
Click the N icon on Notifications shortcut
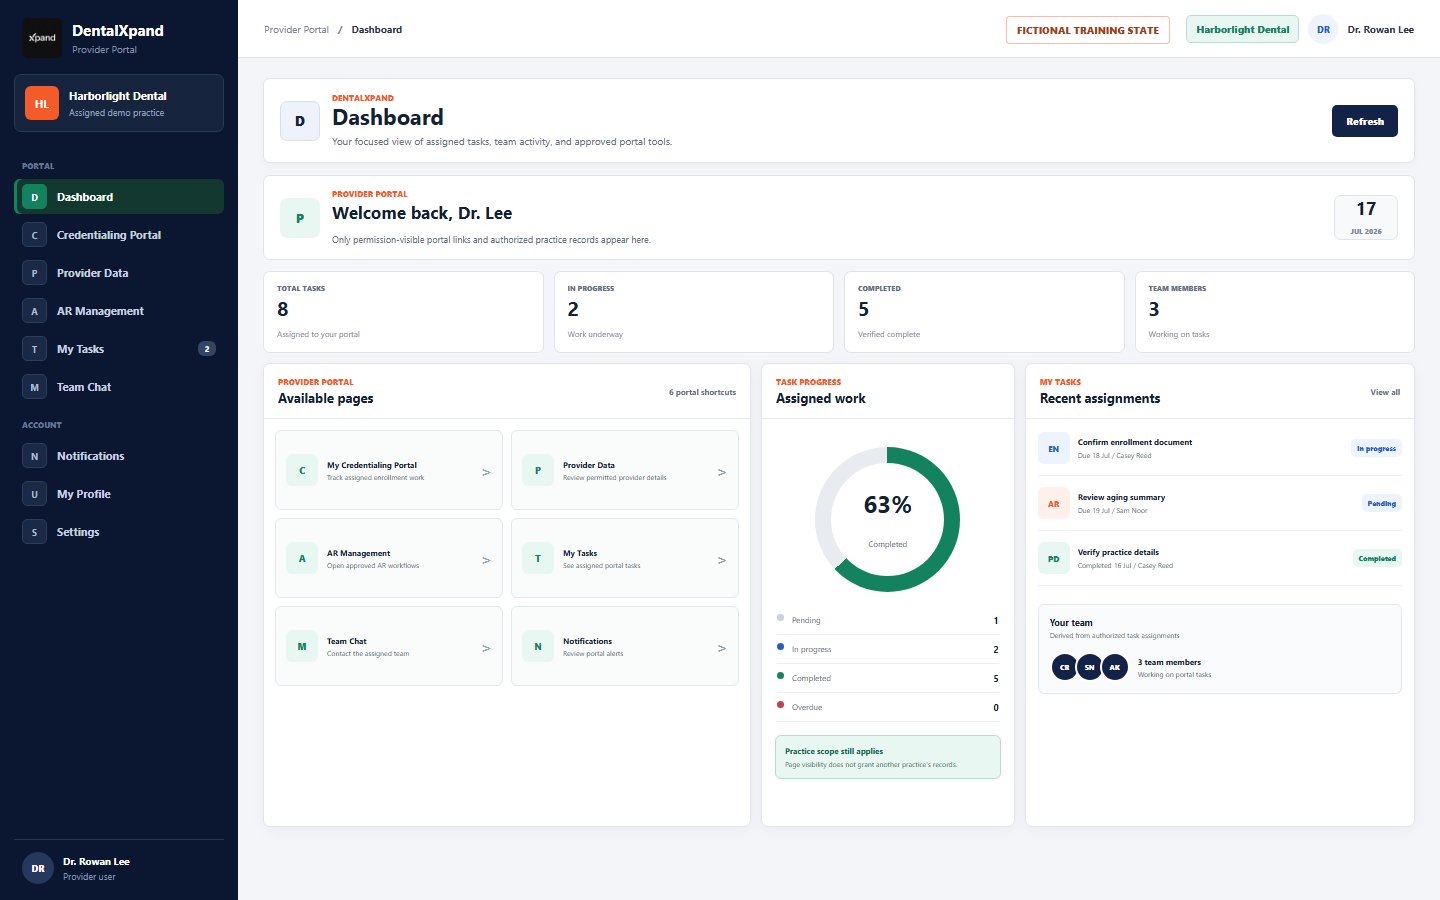538,646
